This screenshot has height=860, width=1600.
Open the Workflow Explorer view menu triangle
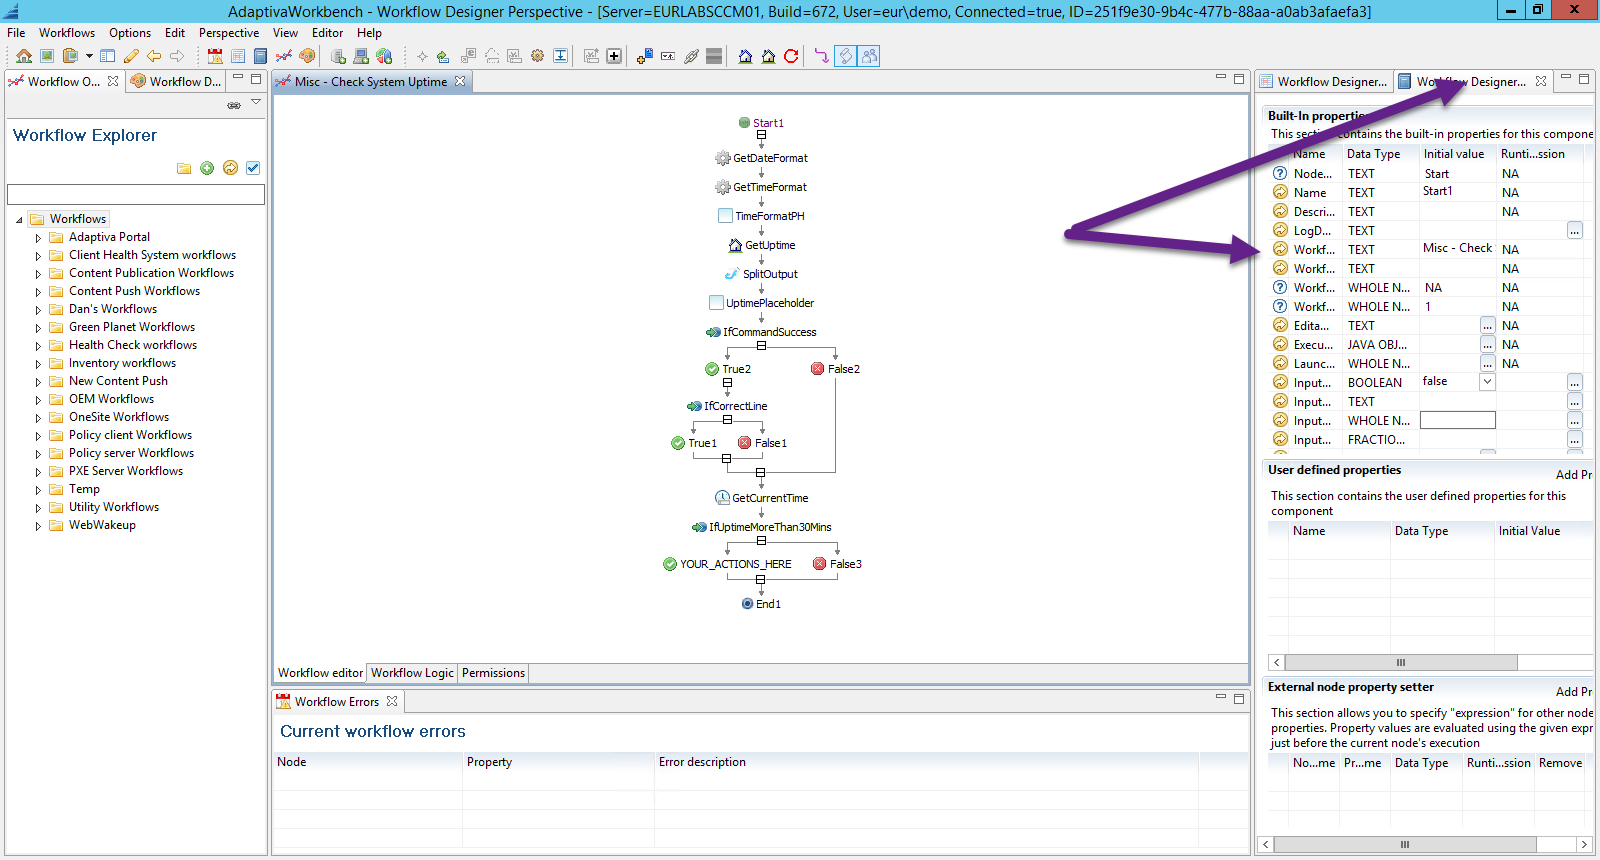256,102
